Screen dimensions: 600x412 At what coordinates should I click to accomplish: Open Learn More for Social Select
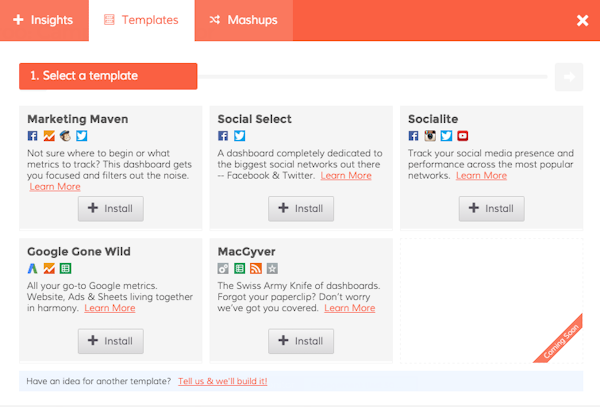tap(346, 176)
